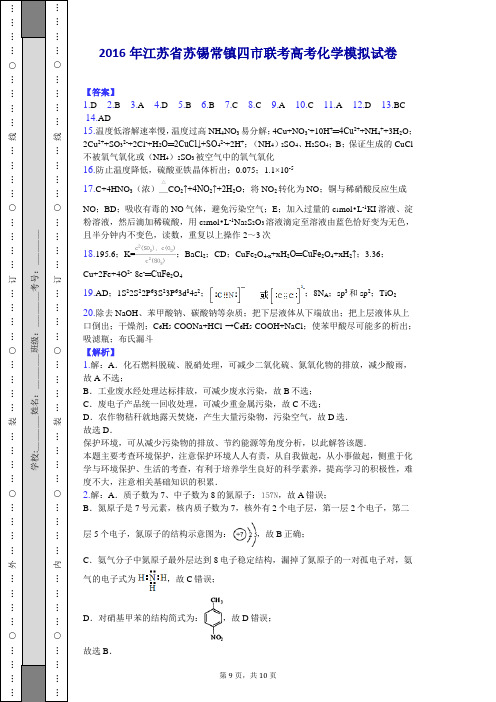Click answer entry 13.BC

pos(393,105)
